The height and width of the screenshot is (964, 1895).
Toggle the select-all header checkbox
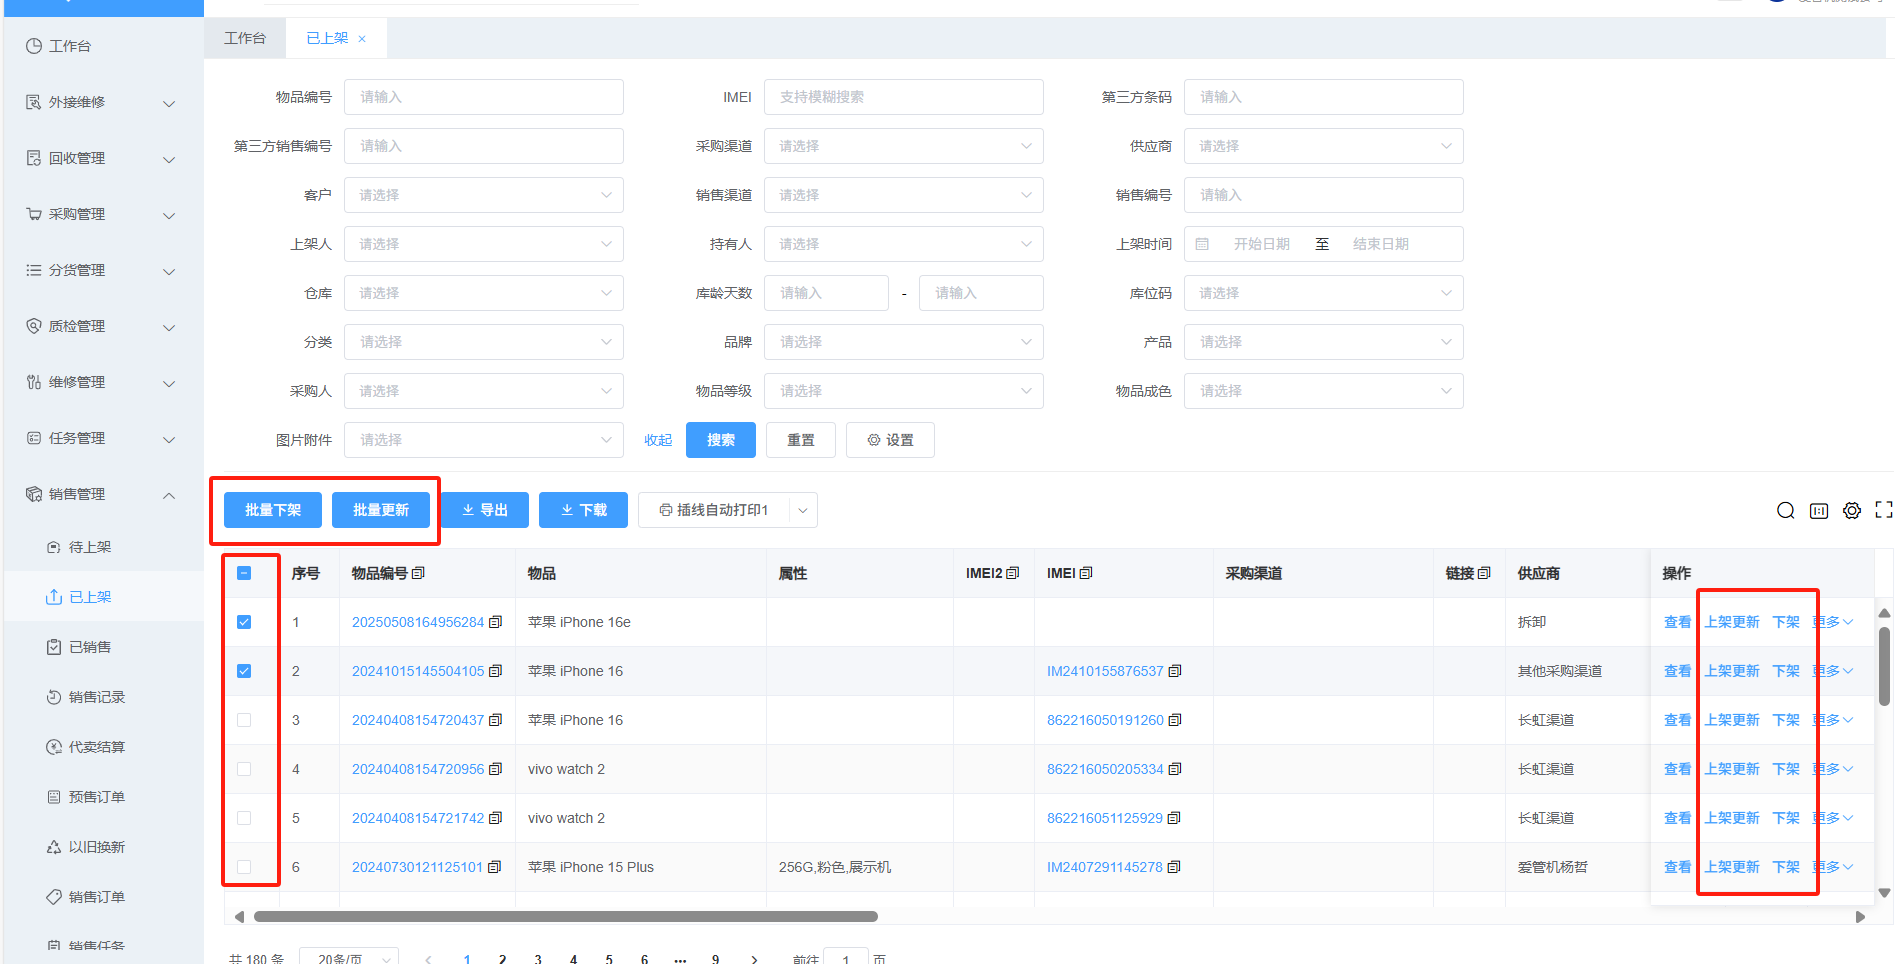(244, 573)
